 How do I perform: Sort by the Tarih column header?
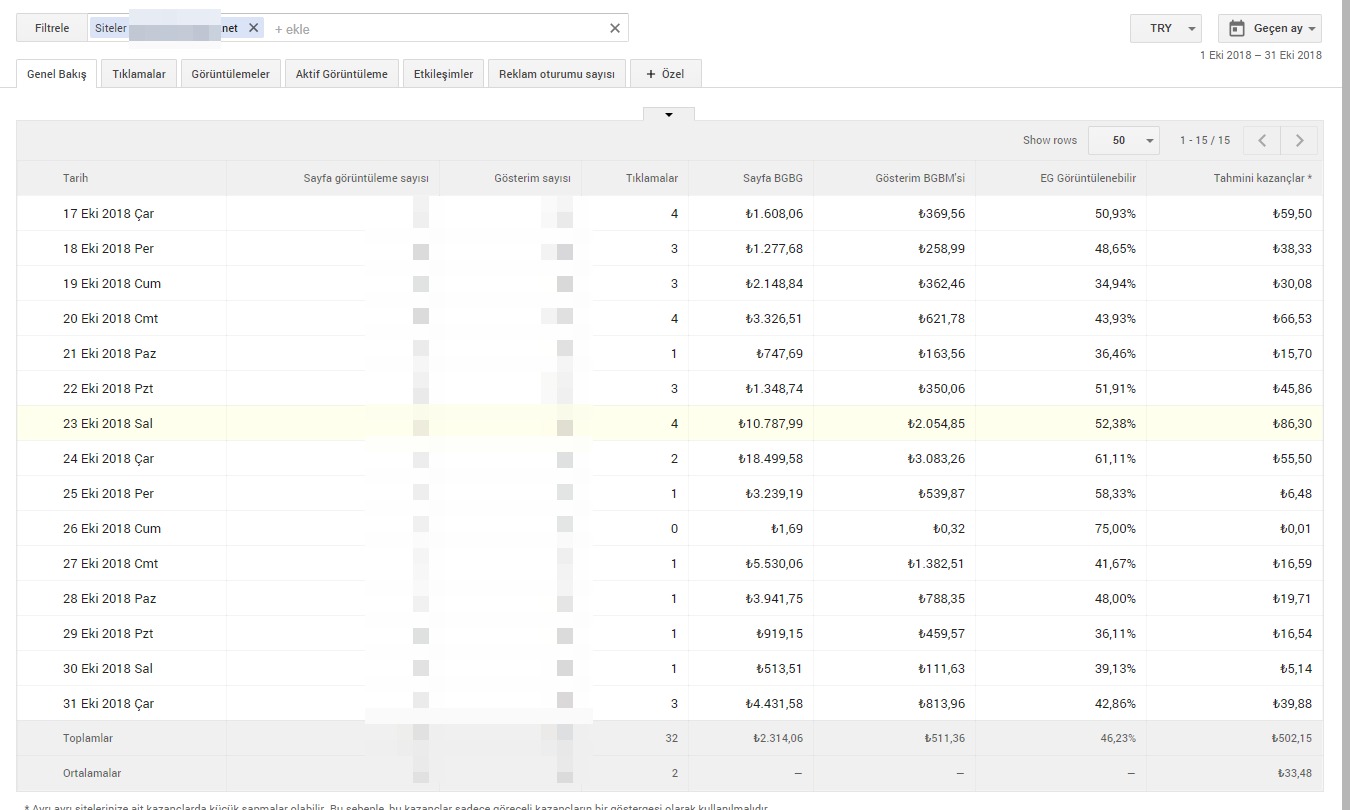pyautogui.click(x=76, y=178)
